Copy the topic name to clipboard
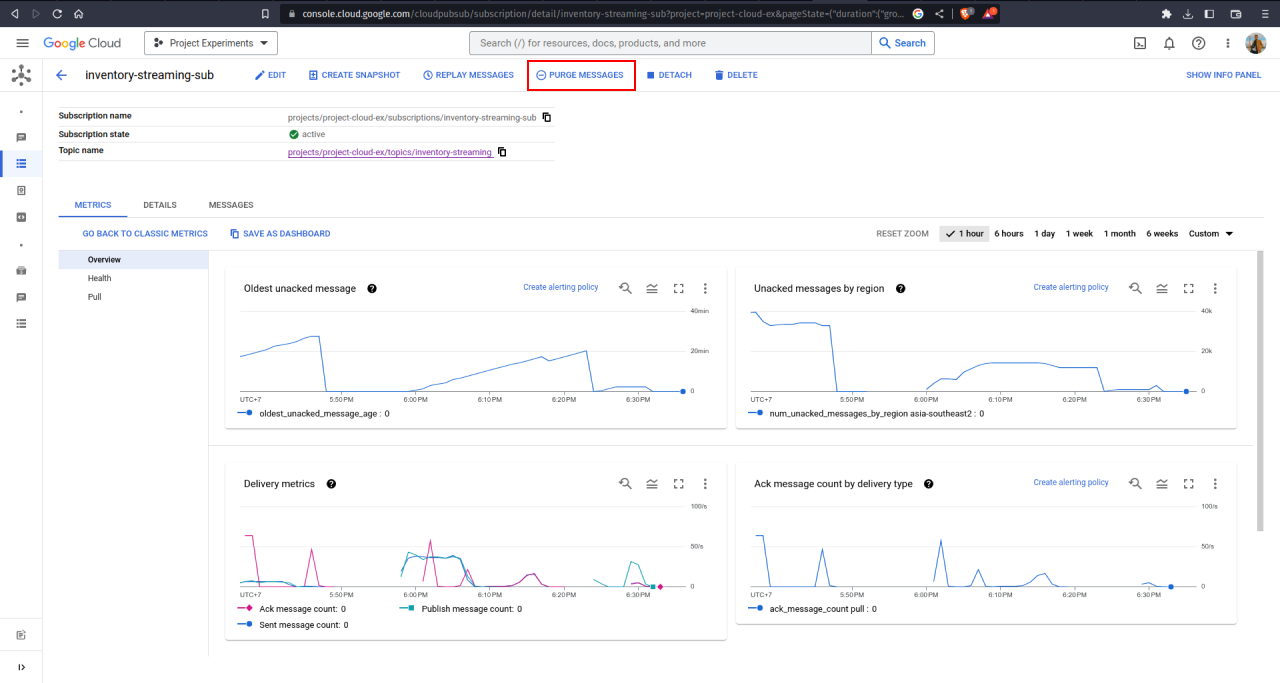Screen dimensions: 1280x683 click(502, 152)
